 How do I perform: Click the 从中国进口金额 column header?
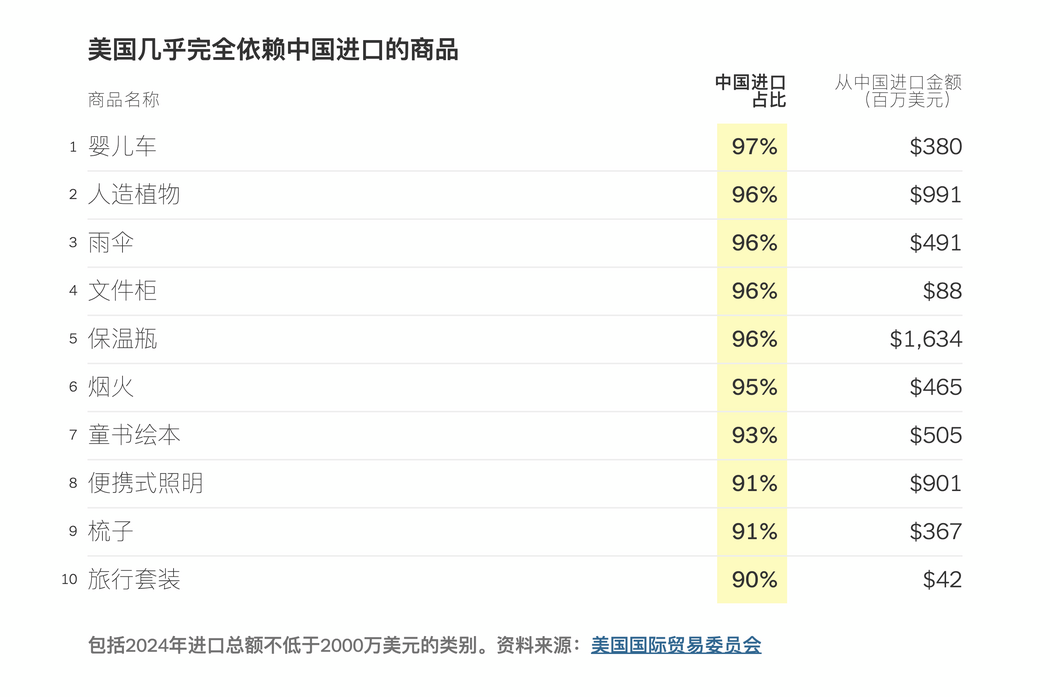897,91
